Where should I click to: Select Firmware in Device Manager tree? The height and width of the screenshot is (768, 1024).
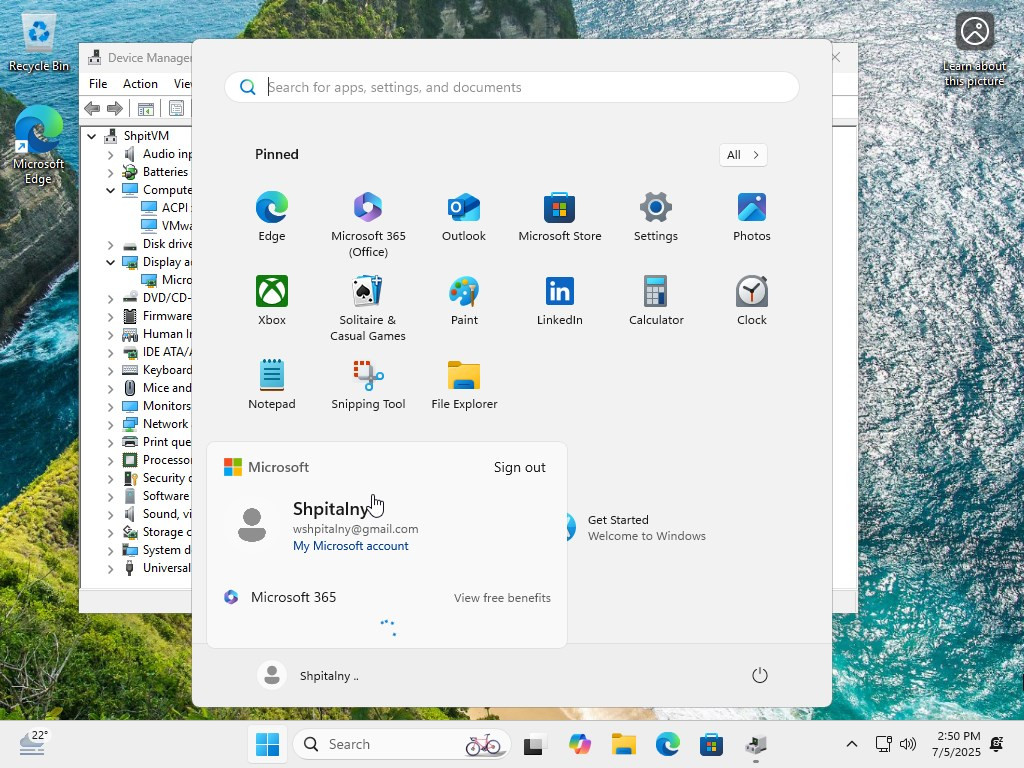[167, 316]
